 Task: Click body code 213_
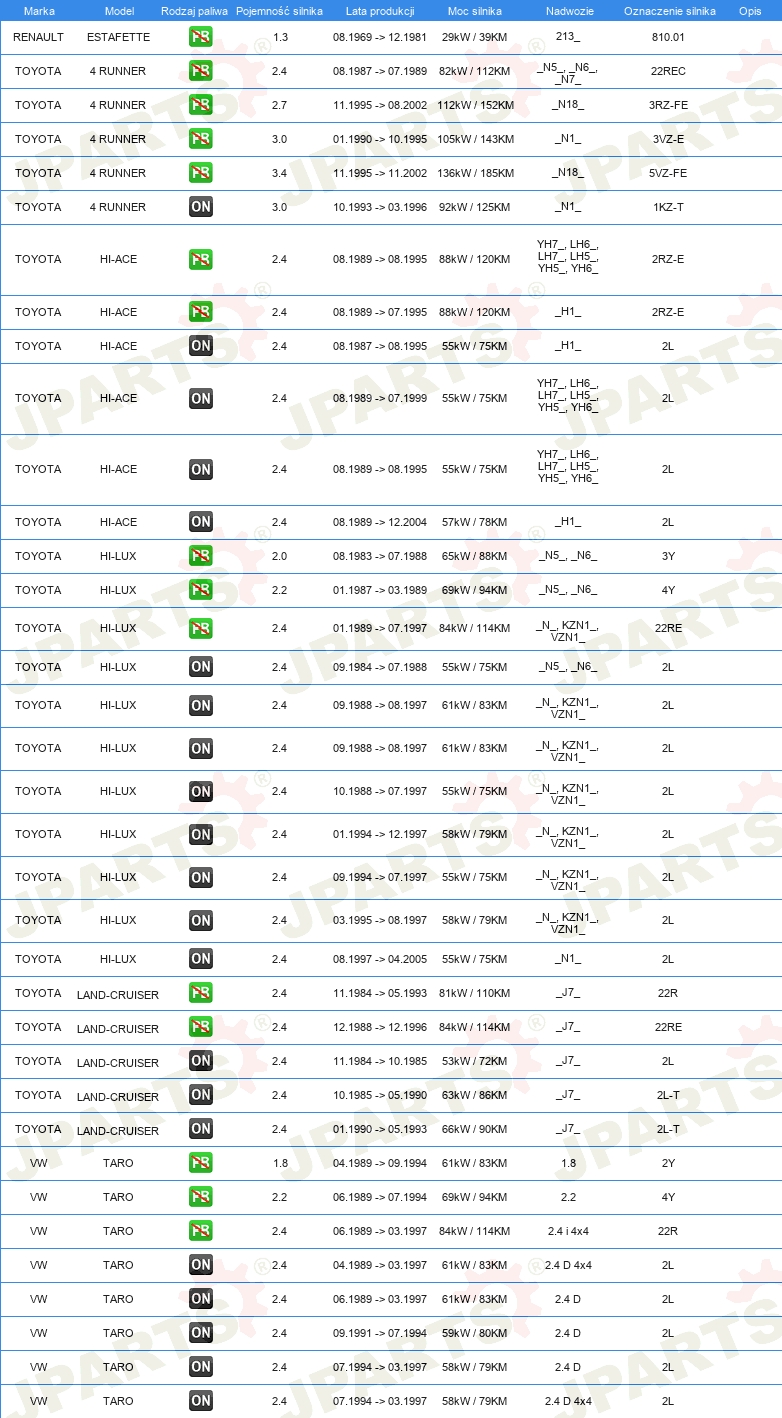(568, 37)
